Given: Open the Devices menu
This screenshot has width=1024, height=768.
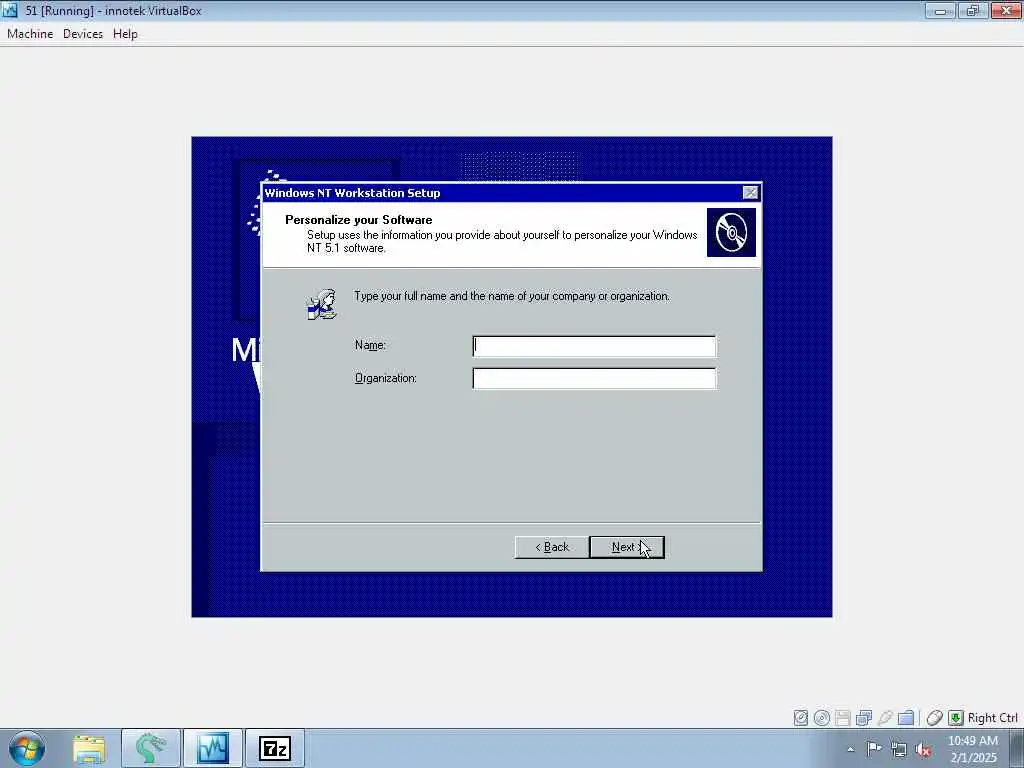Looking at the screenshot, I should tap(83, 34).
